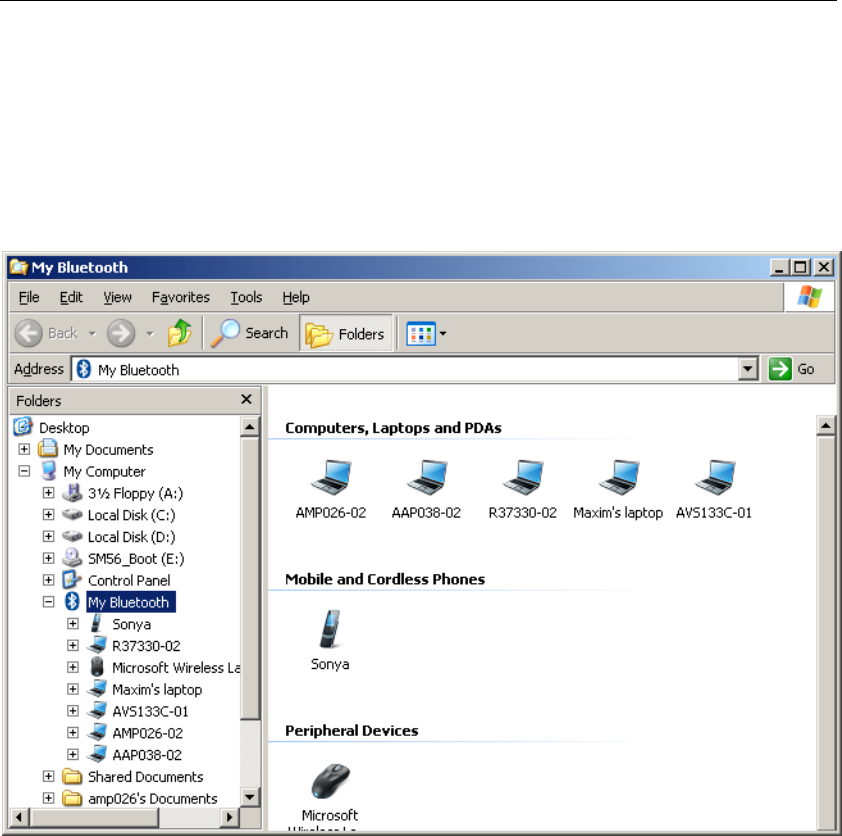Select AMP026-02 in the folder tree

click(x=148, y=733)
